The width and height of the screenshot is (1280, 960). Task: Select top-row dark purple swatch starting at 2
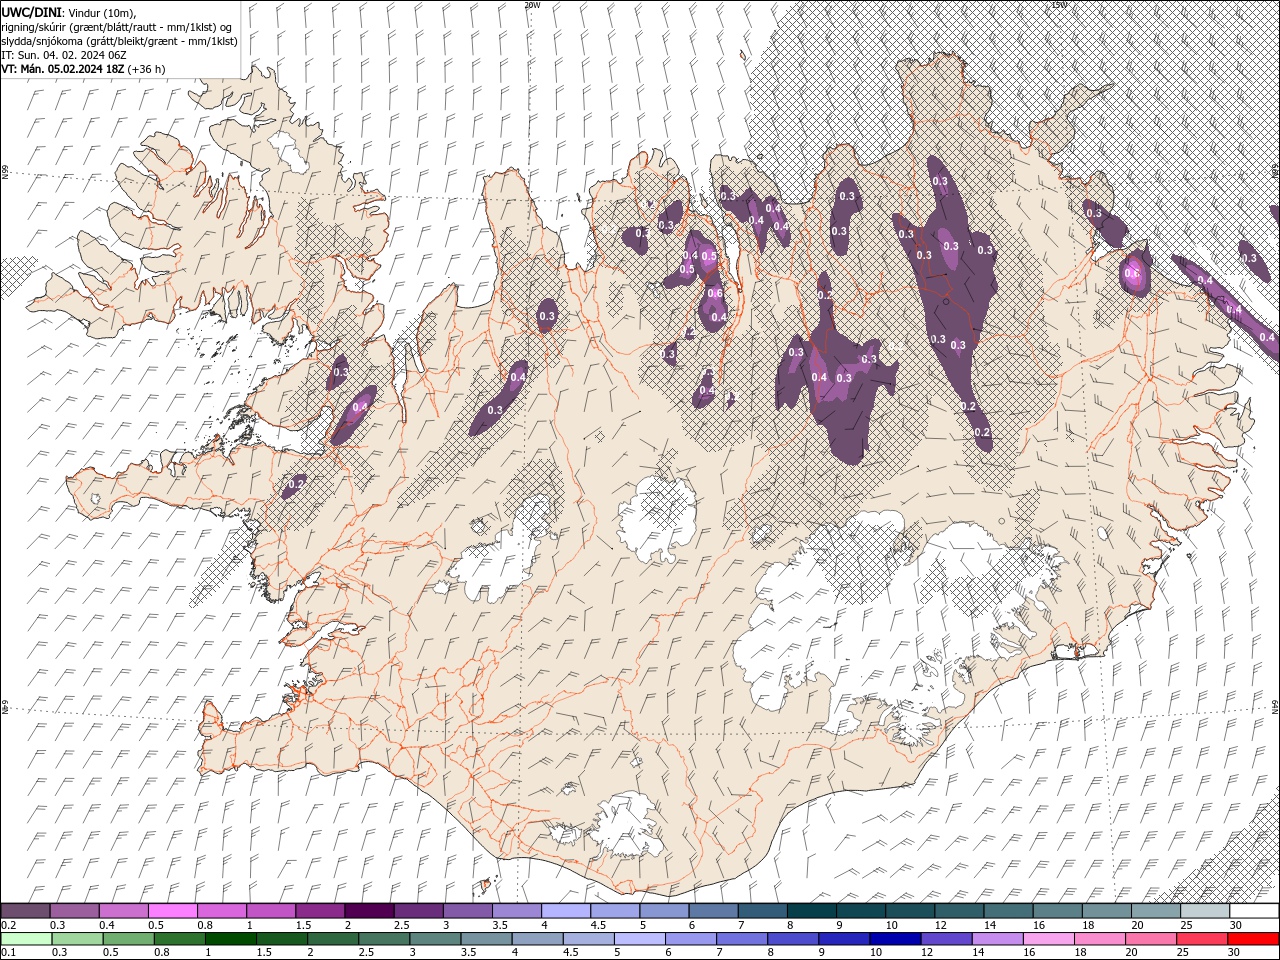(x=369, y=911)
